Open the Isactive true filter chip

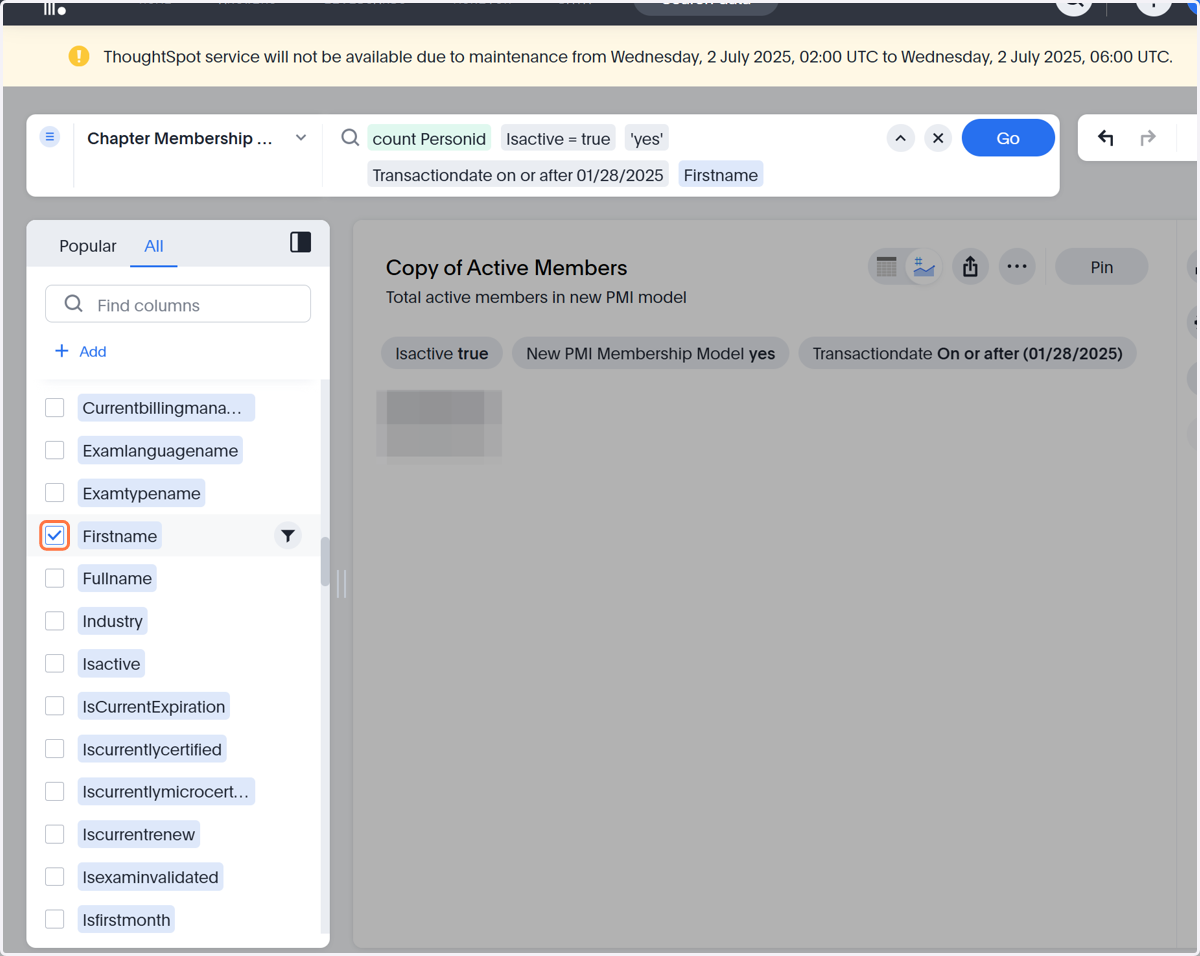[x=442, y=353]
